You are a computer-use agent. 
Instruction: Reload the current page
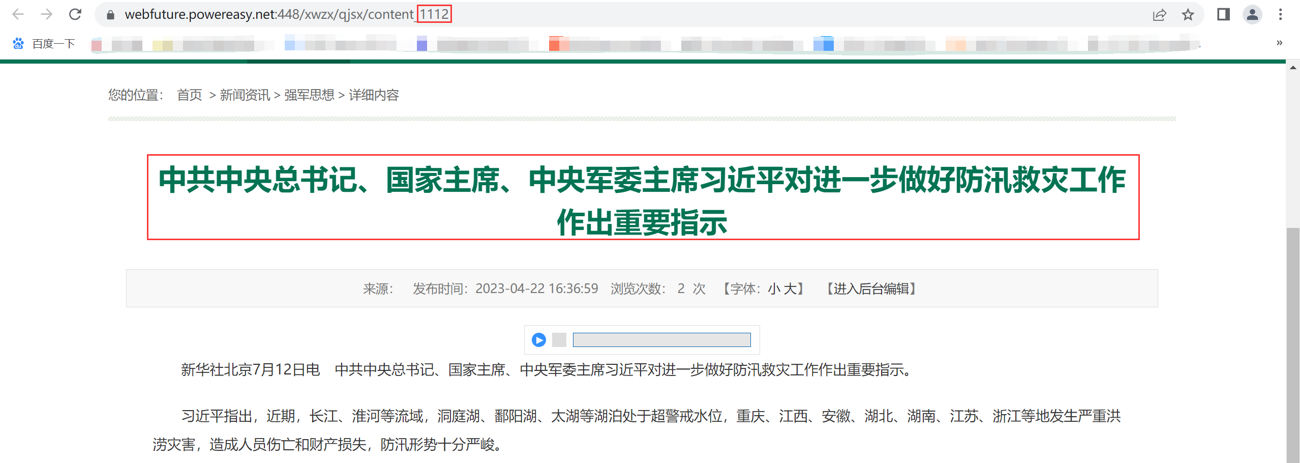coord(75,15)
